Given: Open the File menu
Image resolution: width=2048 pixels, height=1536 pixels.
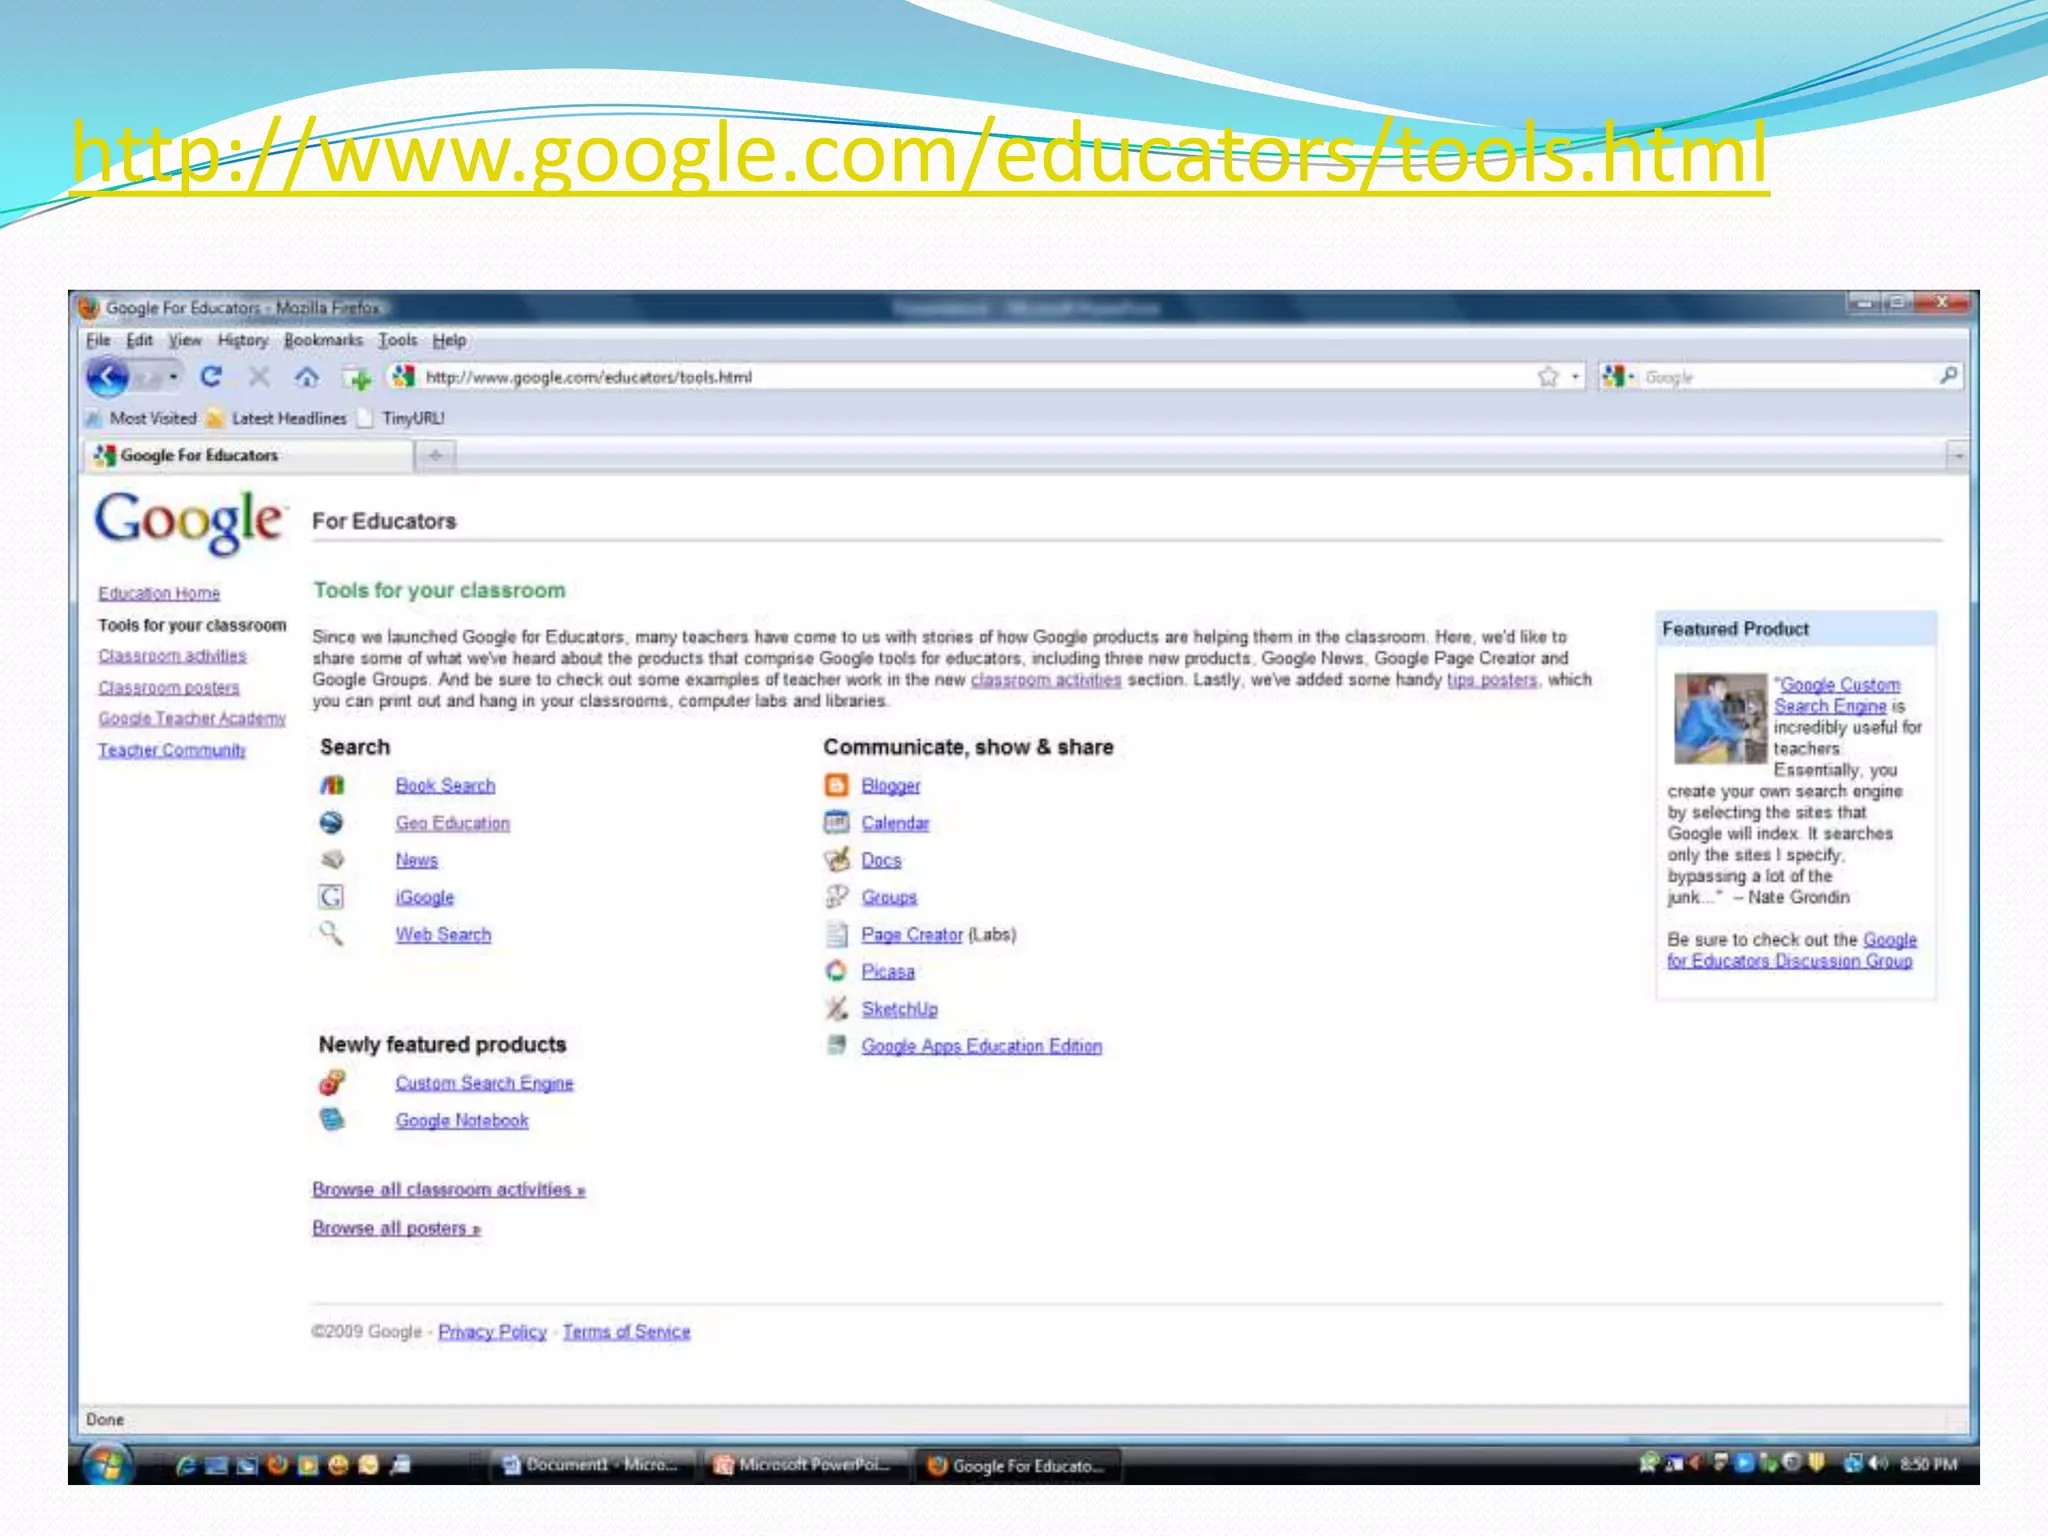Looking at the screenshot, I should click(98, 340).
